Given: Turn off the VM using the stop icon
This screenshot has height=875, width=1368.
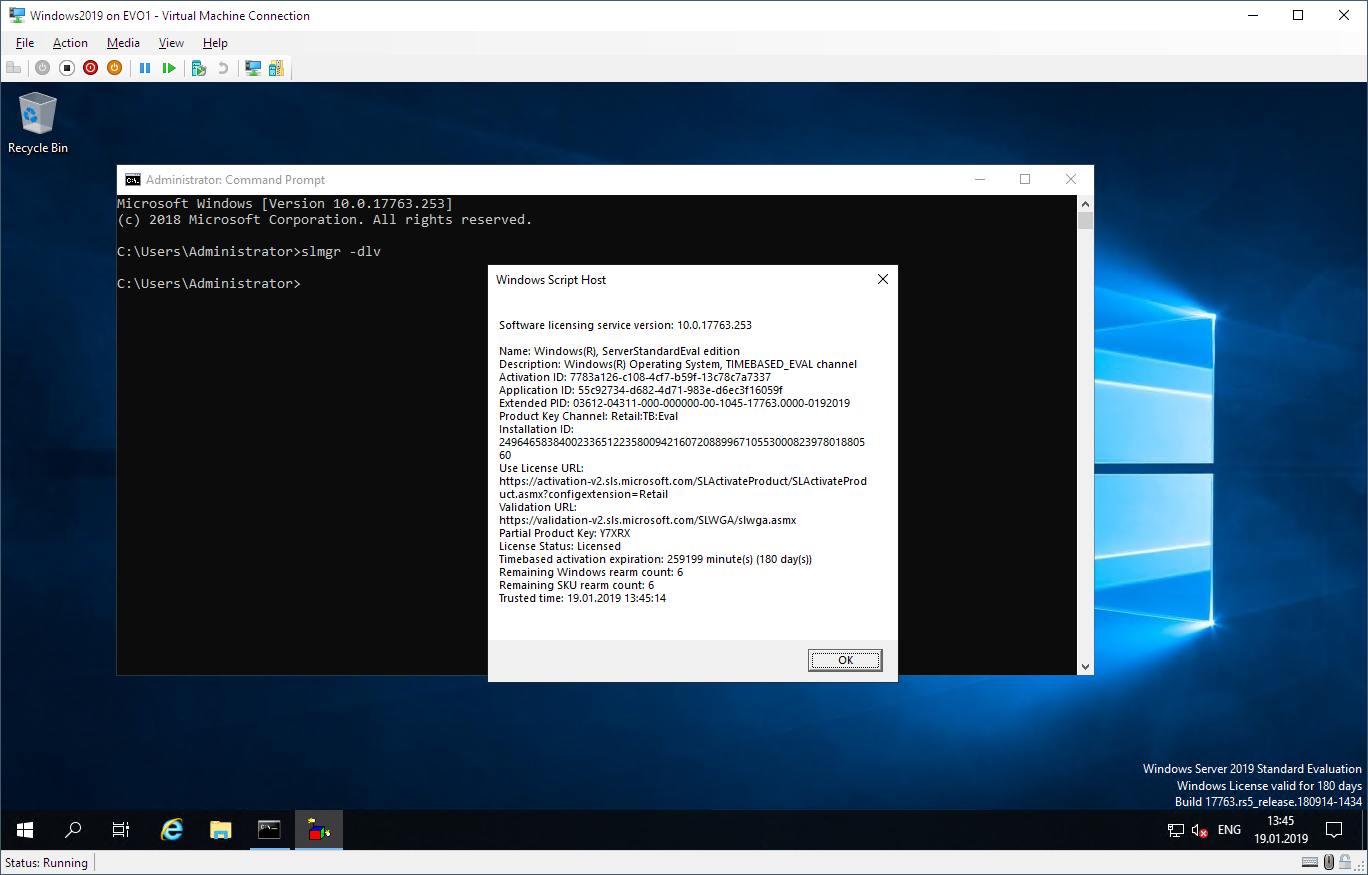Looking at the screenshot, I should click(65, 67).
